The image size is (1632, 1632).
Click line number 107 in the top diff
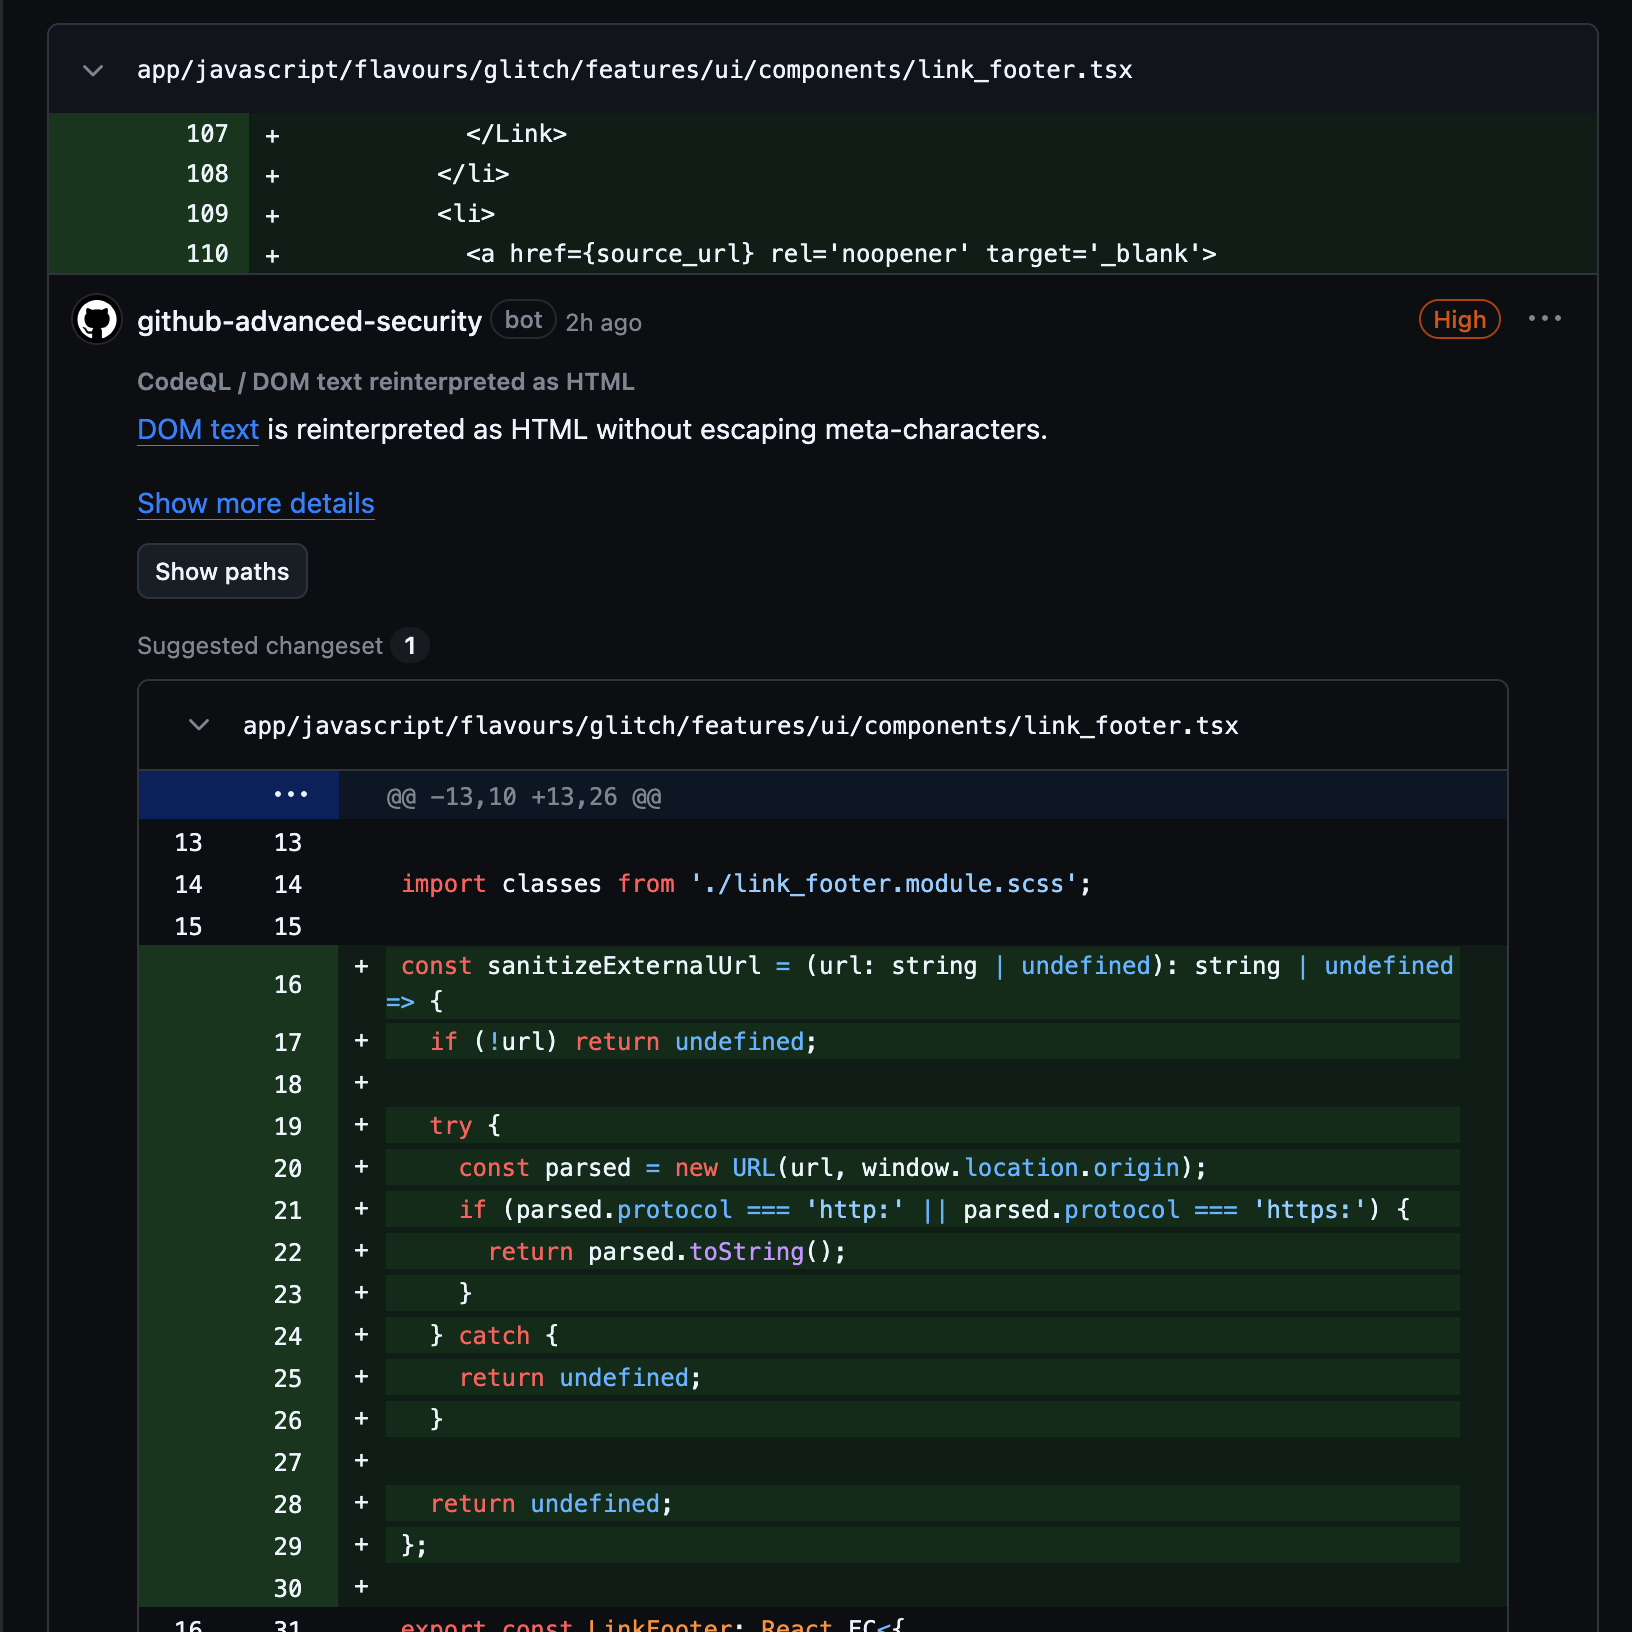click(207, 134)
